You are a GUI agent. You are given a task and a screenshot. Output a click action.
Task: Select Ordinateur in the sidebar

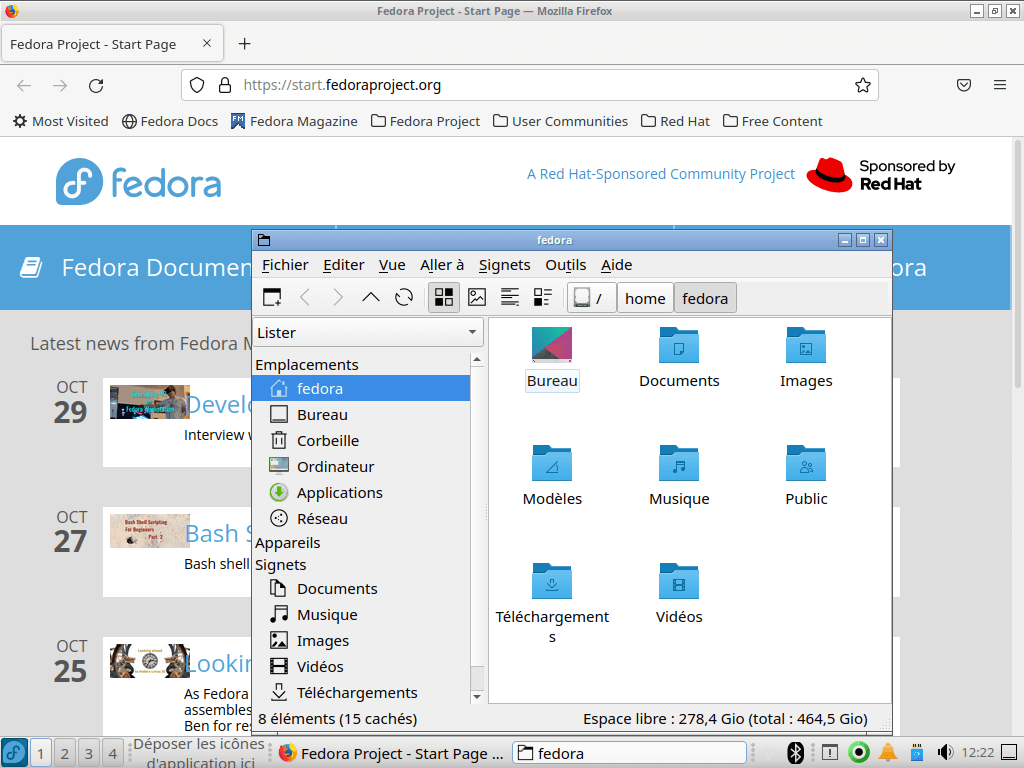click(x=361, y=467)
